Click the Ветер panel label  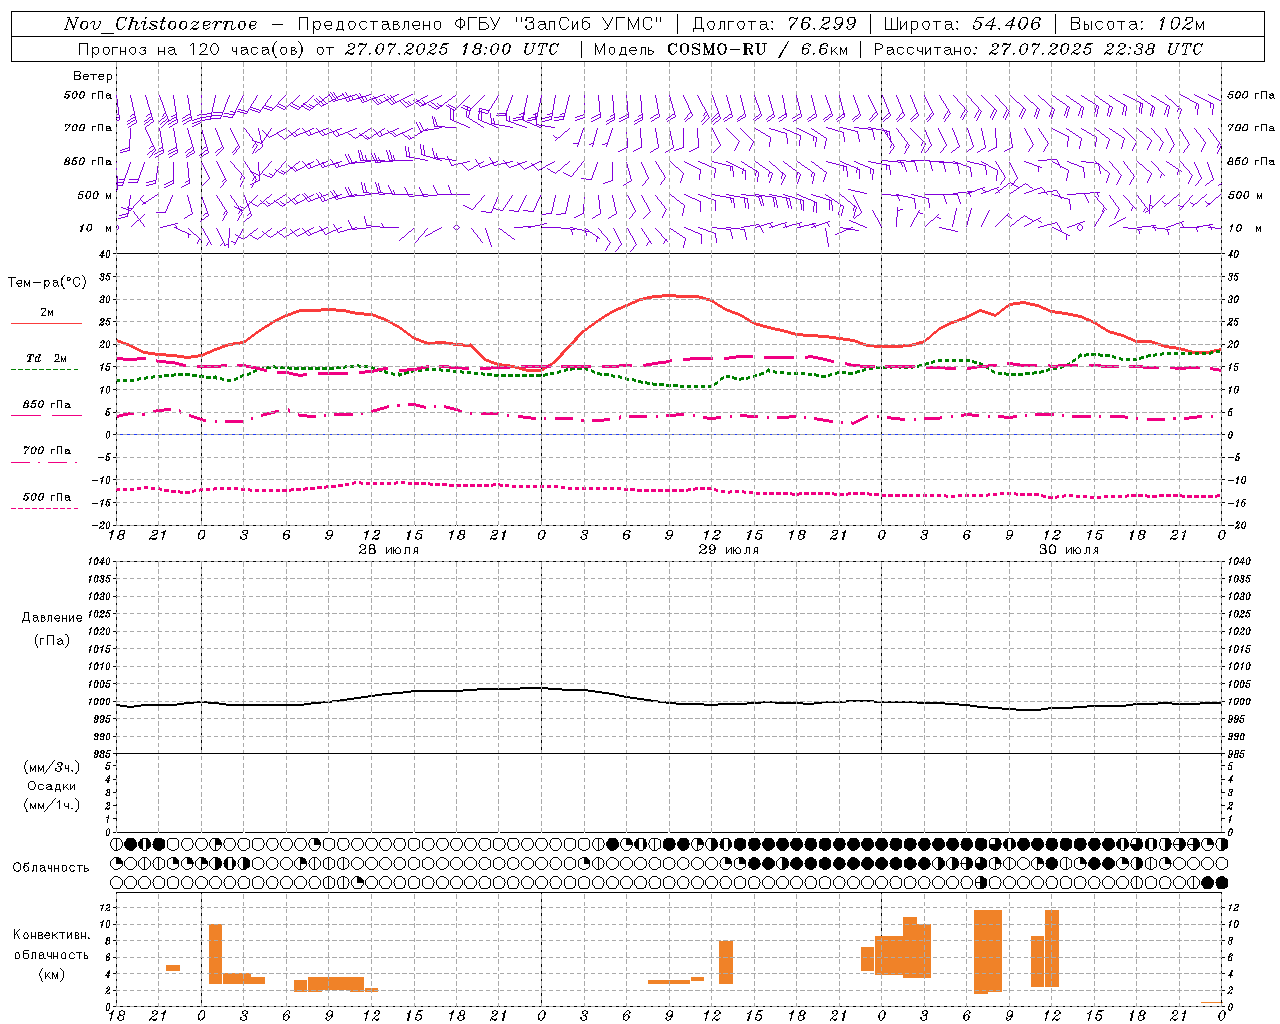coord(92,76)
